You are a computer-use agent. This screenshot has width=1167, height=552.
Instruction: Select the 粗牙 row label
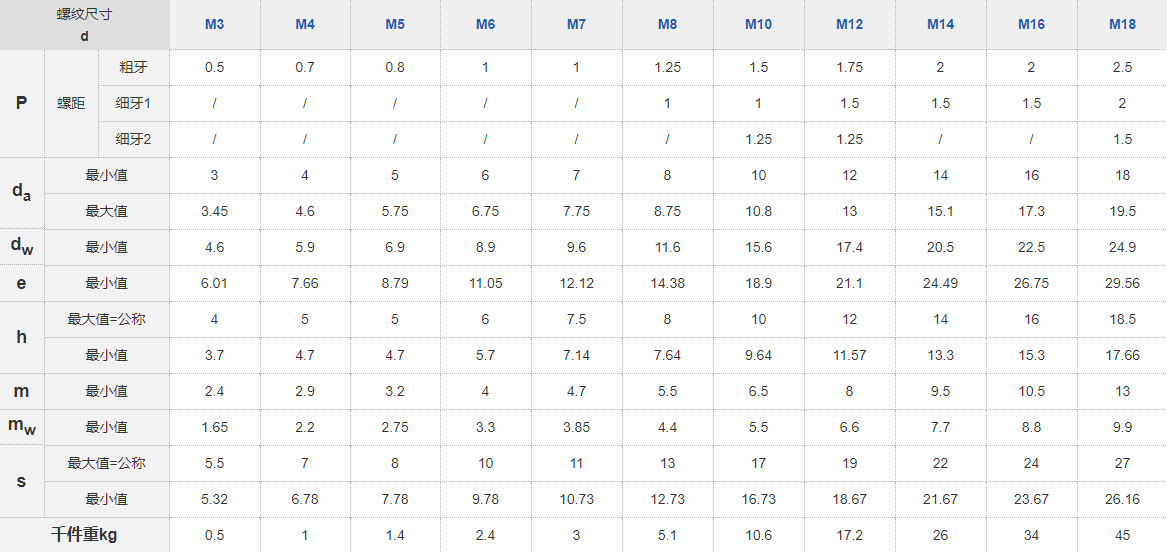[x=134, y=68]
